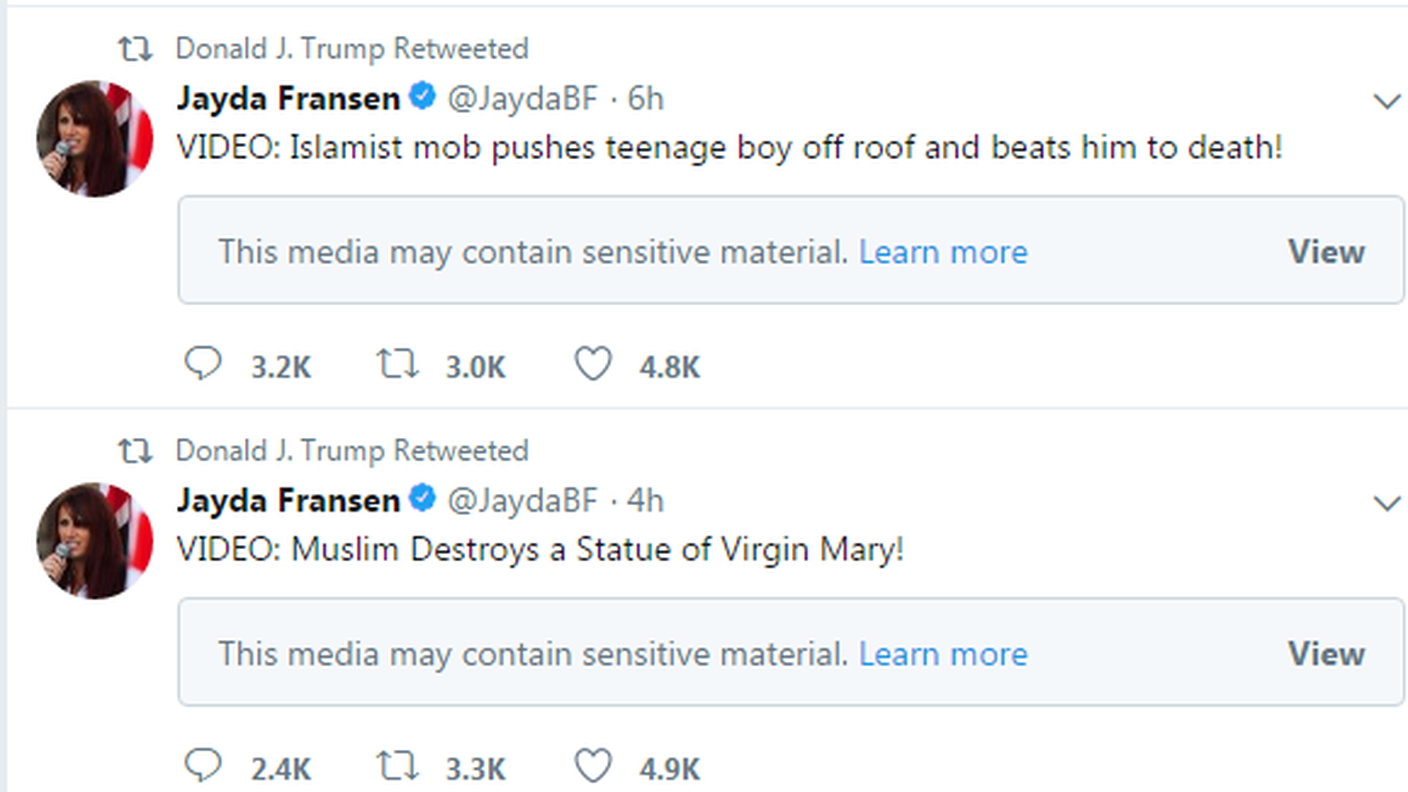The width and height of the screenshot is (1408, 792).
Task: Open Jayda Fransen's avatar on first tweet
Action: coord(94,139)
